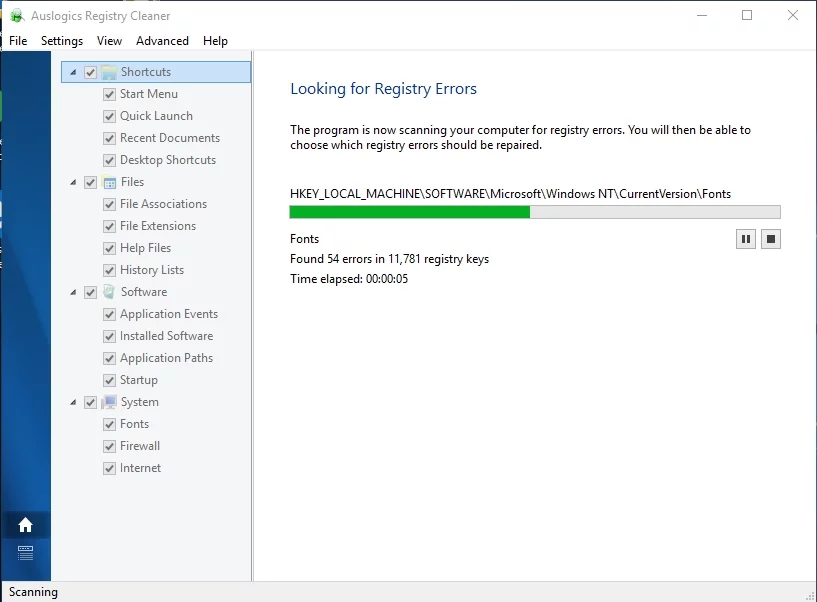Select the File Associations label
Screen dimensions: 817x602
164,204
